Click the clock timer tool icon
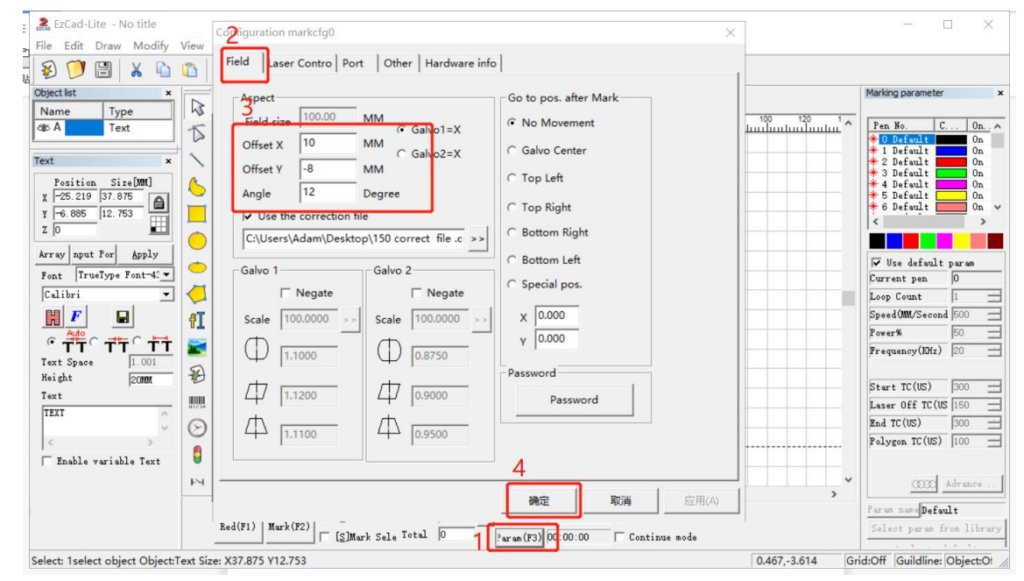This screenshot has width=1024, height=581. [x=197, y=427]
